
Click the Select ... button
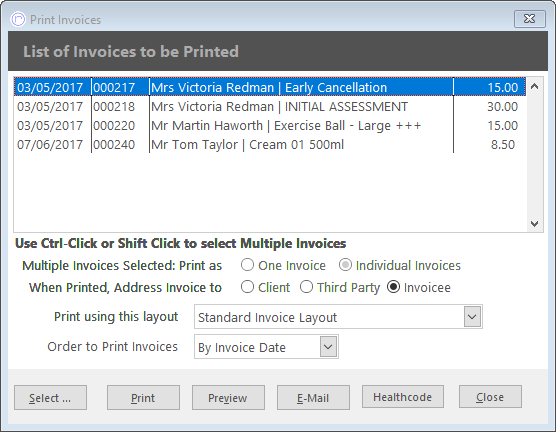(50, 398)
